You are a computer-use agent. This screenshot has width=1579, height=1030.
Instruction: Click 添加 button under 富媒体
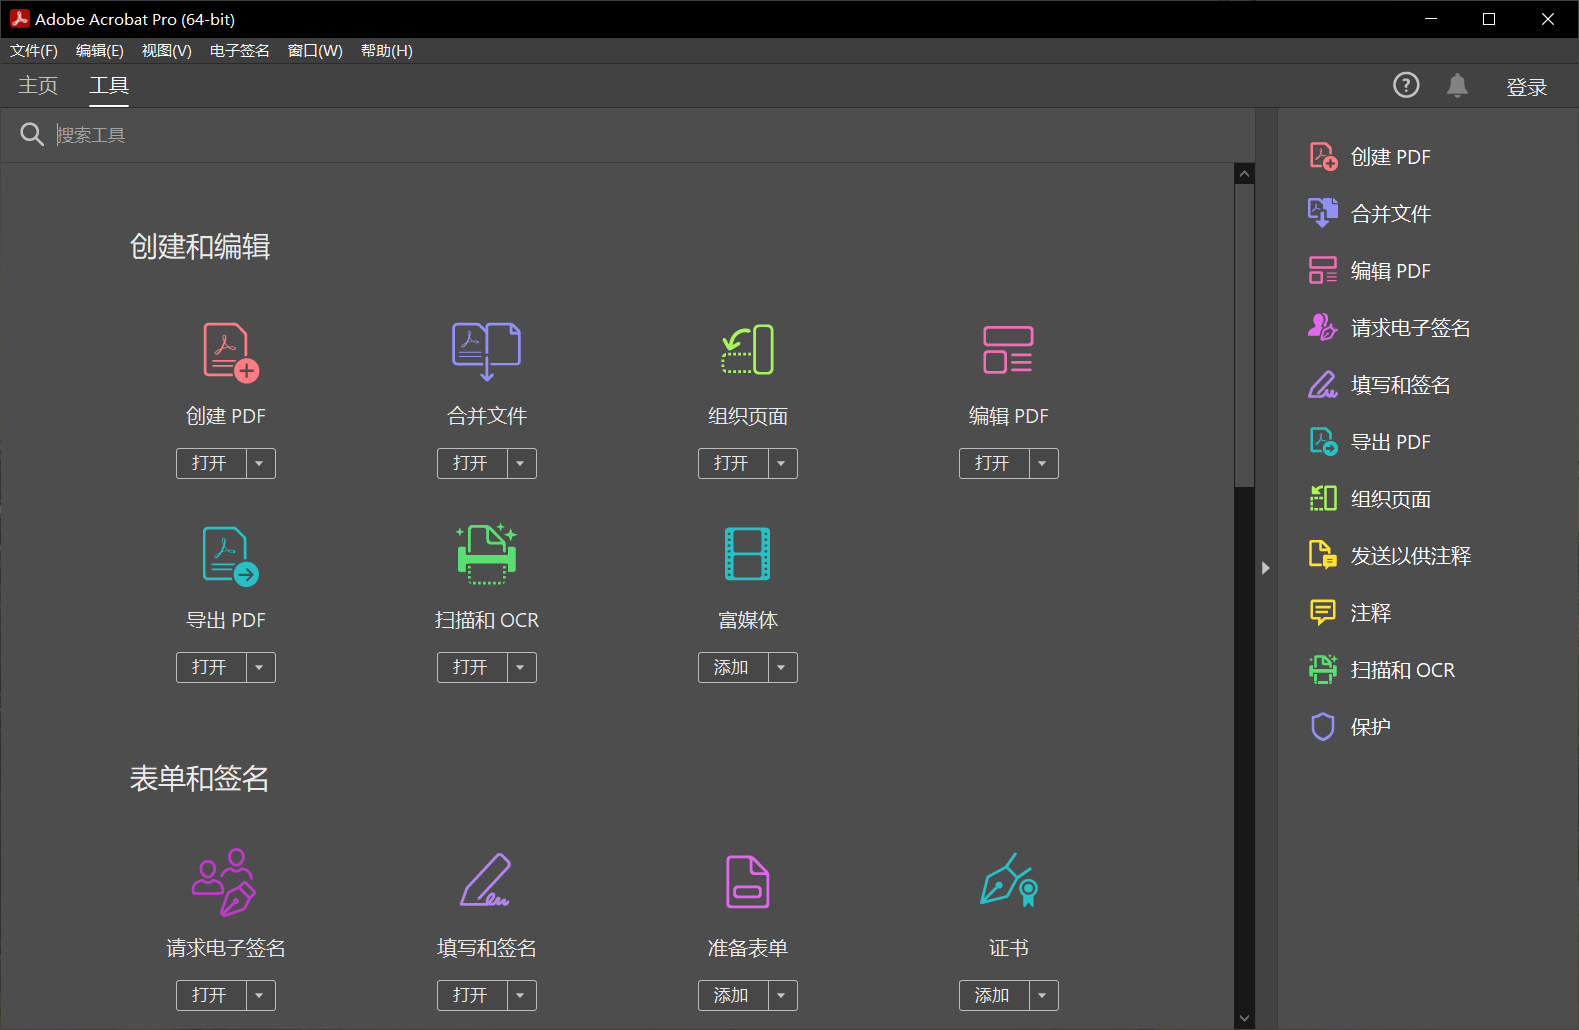(732, 668)
